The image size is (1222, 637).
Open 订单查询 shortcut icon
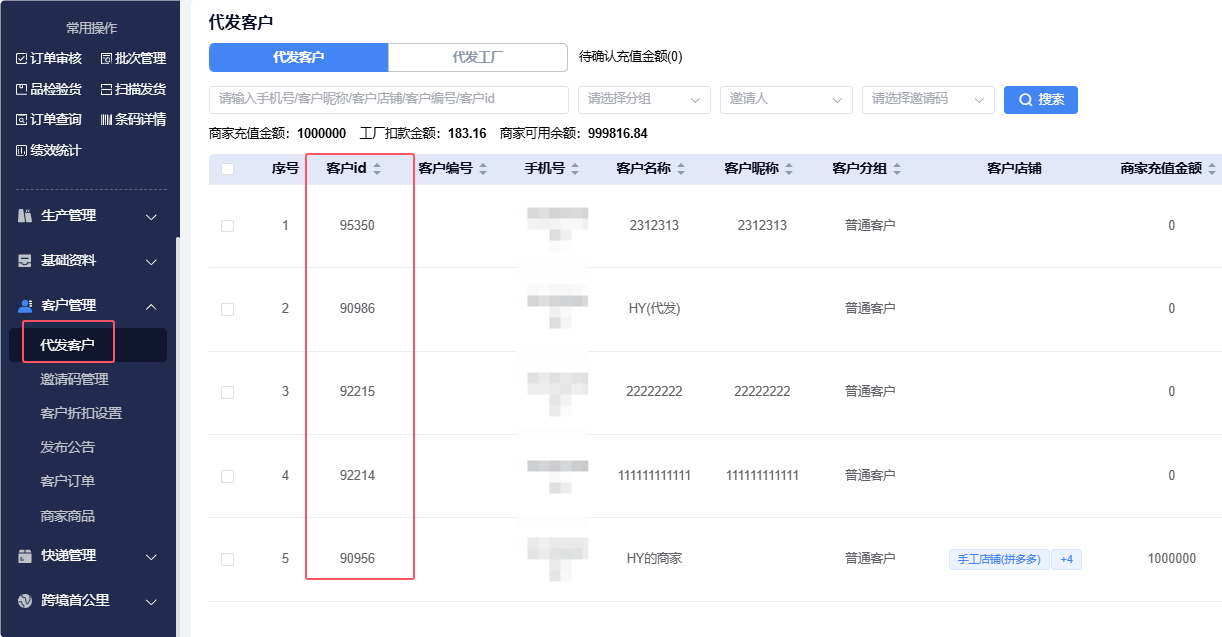point(21,120)
